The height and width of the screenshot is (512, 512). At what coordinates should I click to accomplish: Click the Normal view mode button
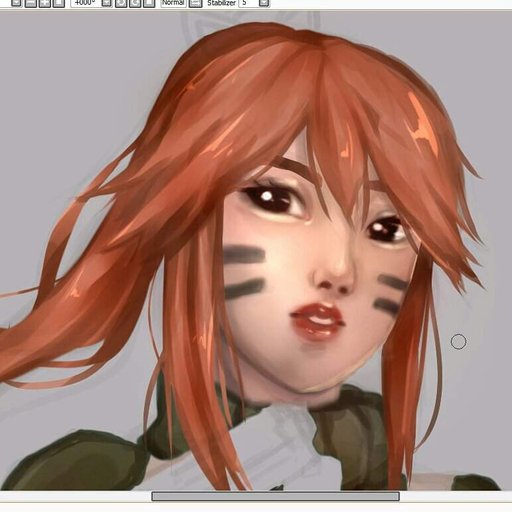[x=173, y=3]
